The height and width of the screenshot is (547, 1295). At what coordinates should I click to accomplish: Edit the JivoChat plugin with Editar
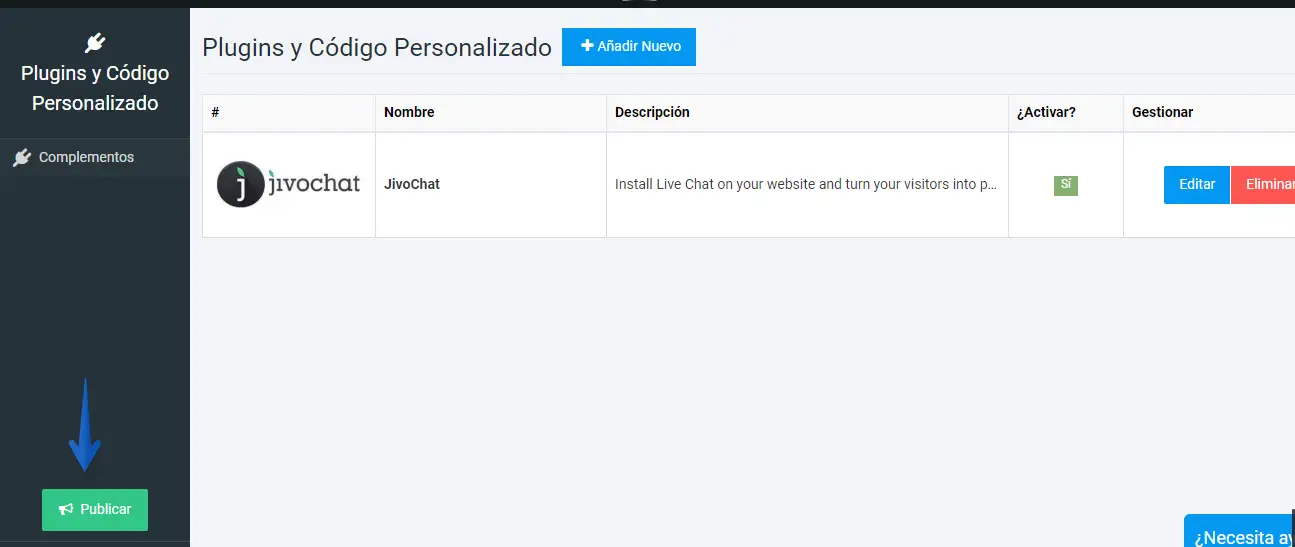(1196, 185)
